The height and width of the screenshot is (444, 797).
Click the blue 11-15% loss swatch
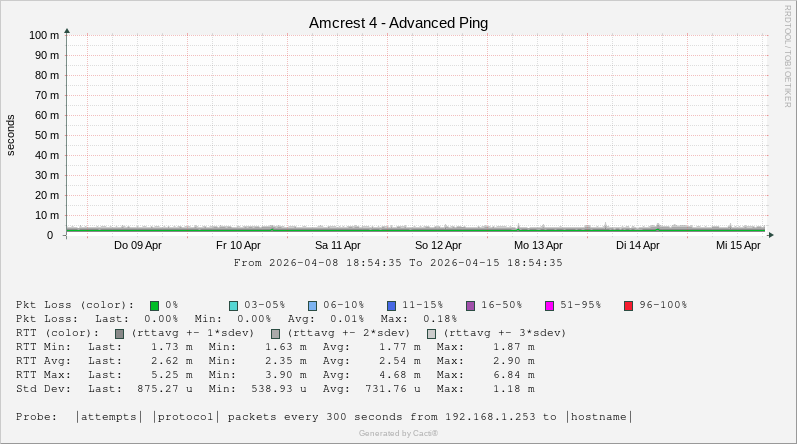tap(391, 305)
